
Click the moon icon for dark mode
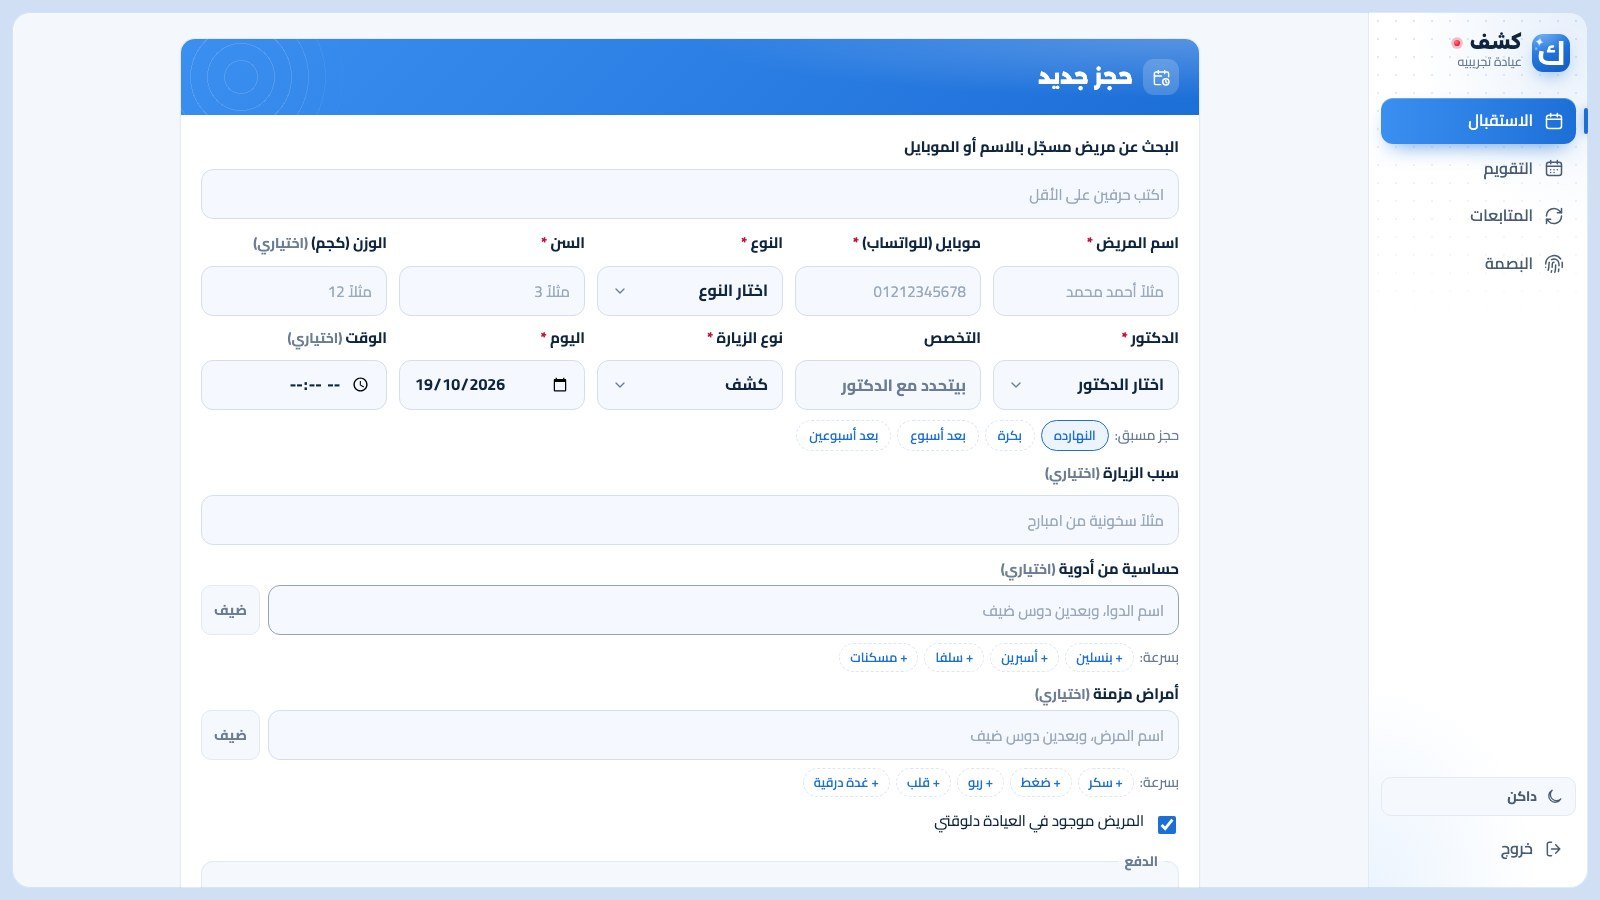pos(1554,796)
